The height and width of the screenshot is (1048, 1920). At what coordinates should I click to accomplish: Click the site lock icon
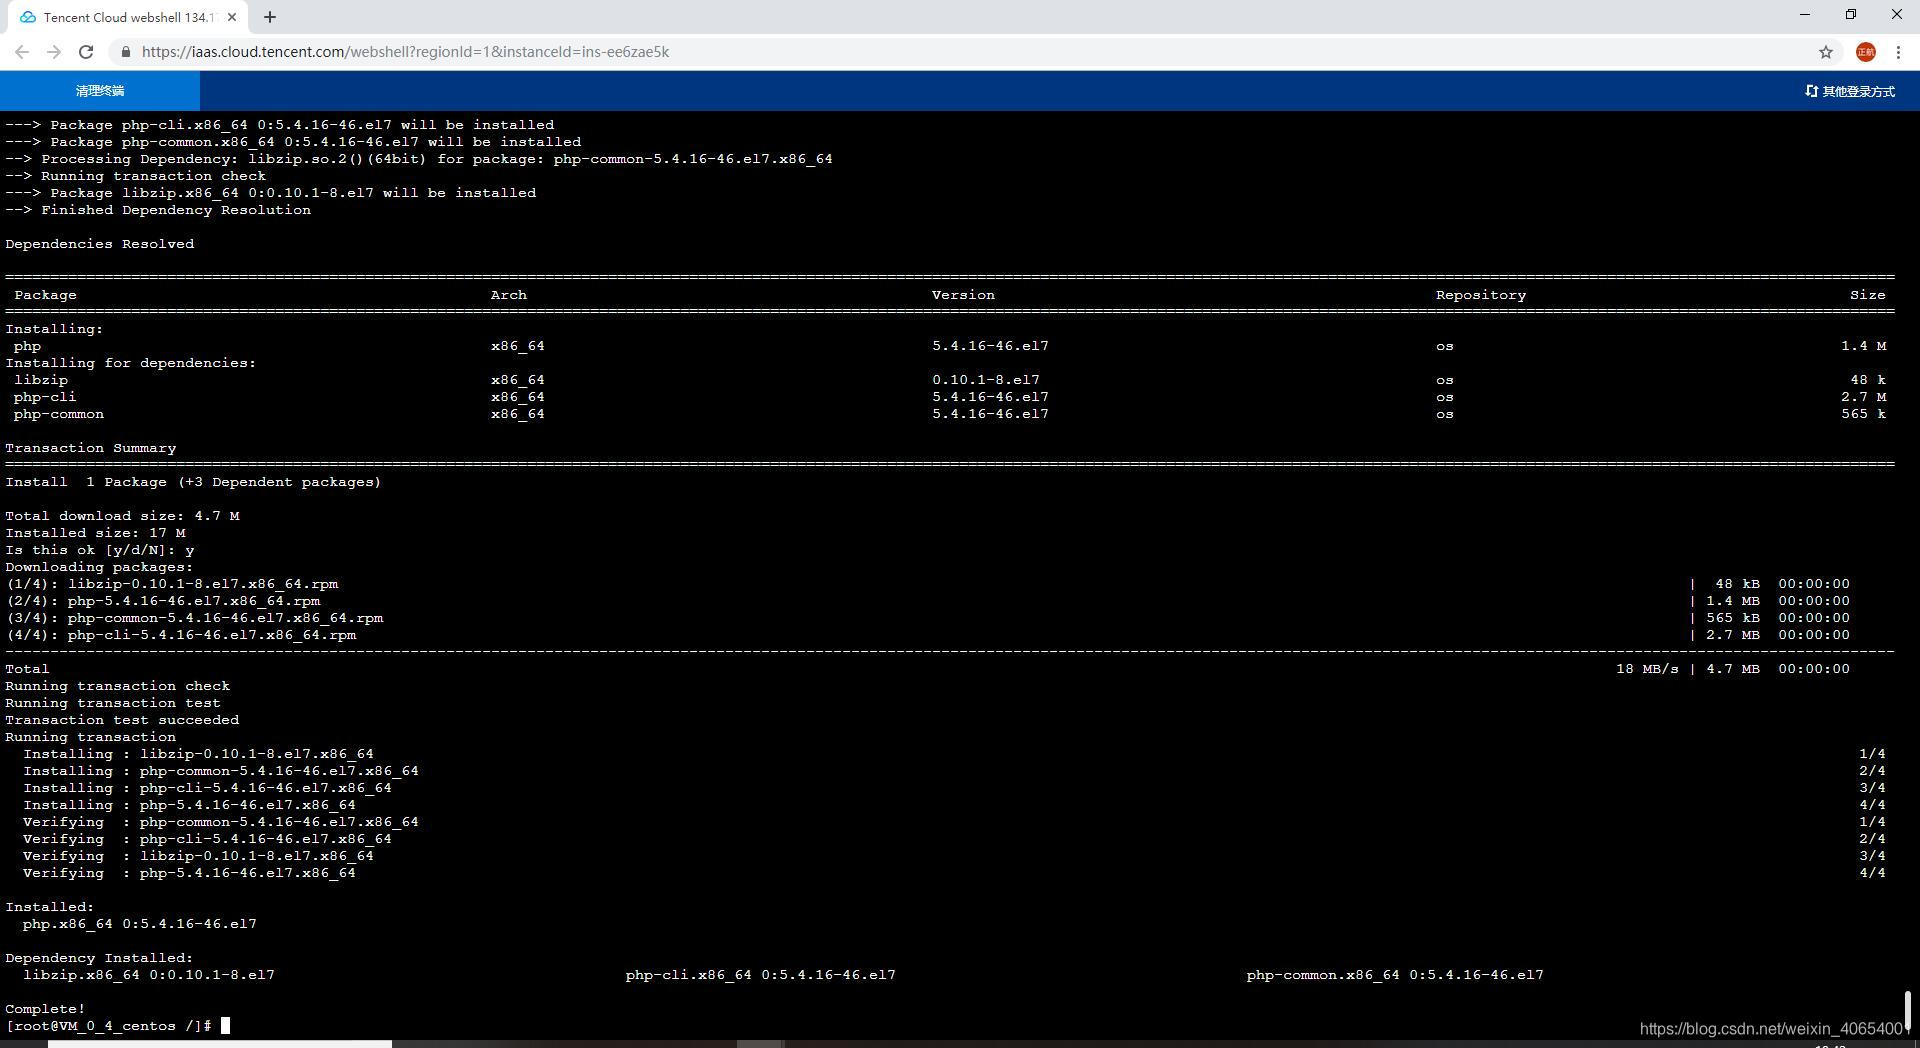click(x=125, y=52)
